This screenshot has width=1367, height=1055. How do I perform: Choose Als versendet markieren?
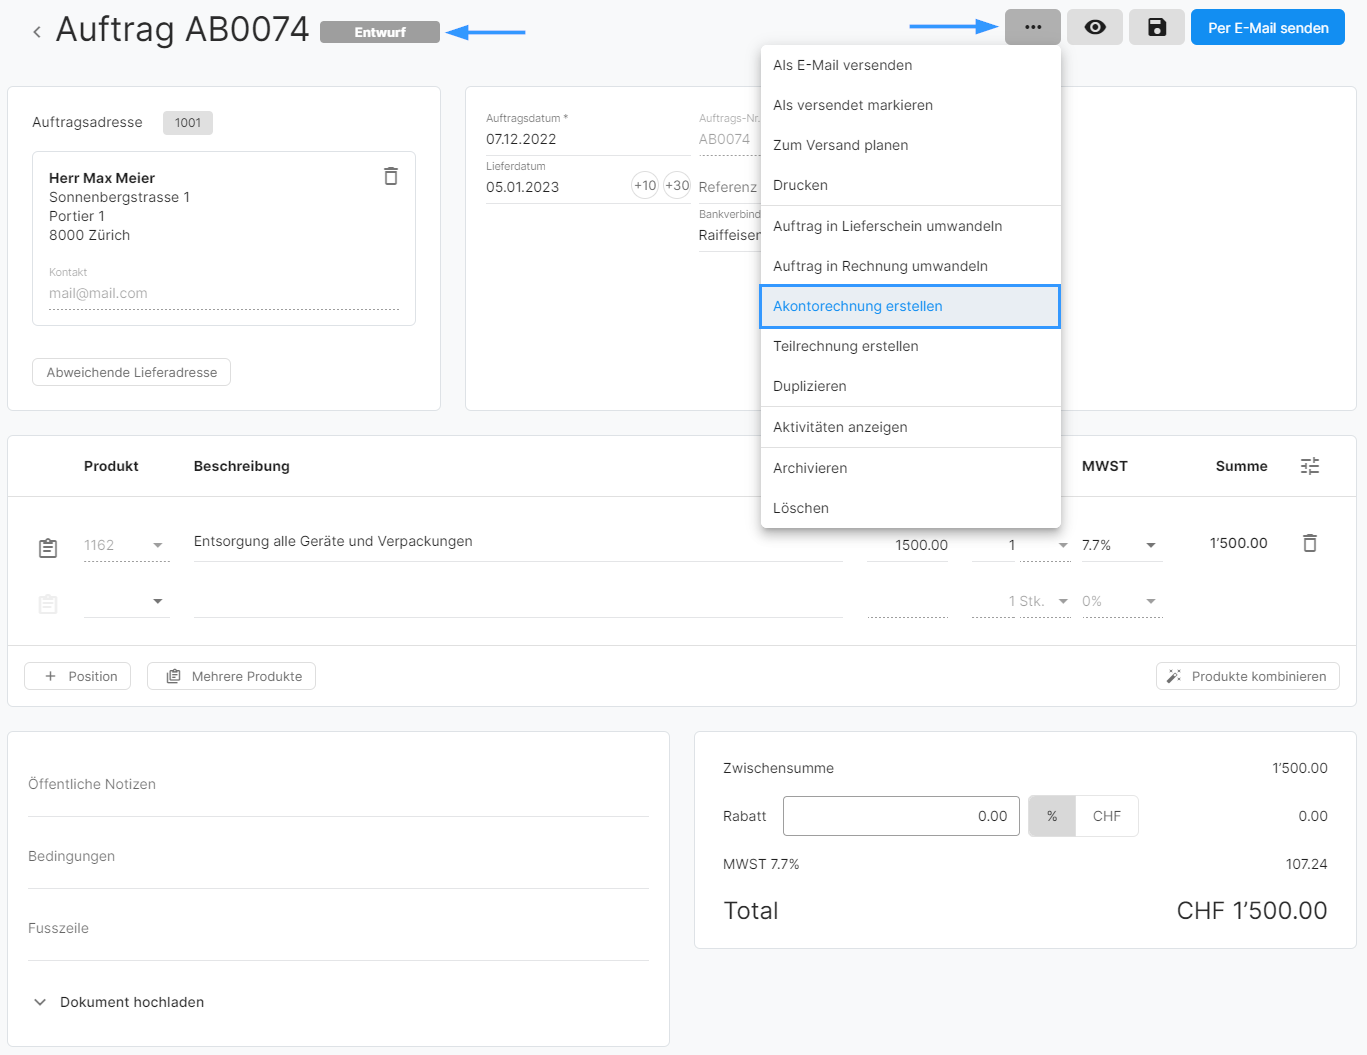coord(910,105)
